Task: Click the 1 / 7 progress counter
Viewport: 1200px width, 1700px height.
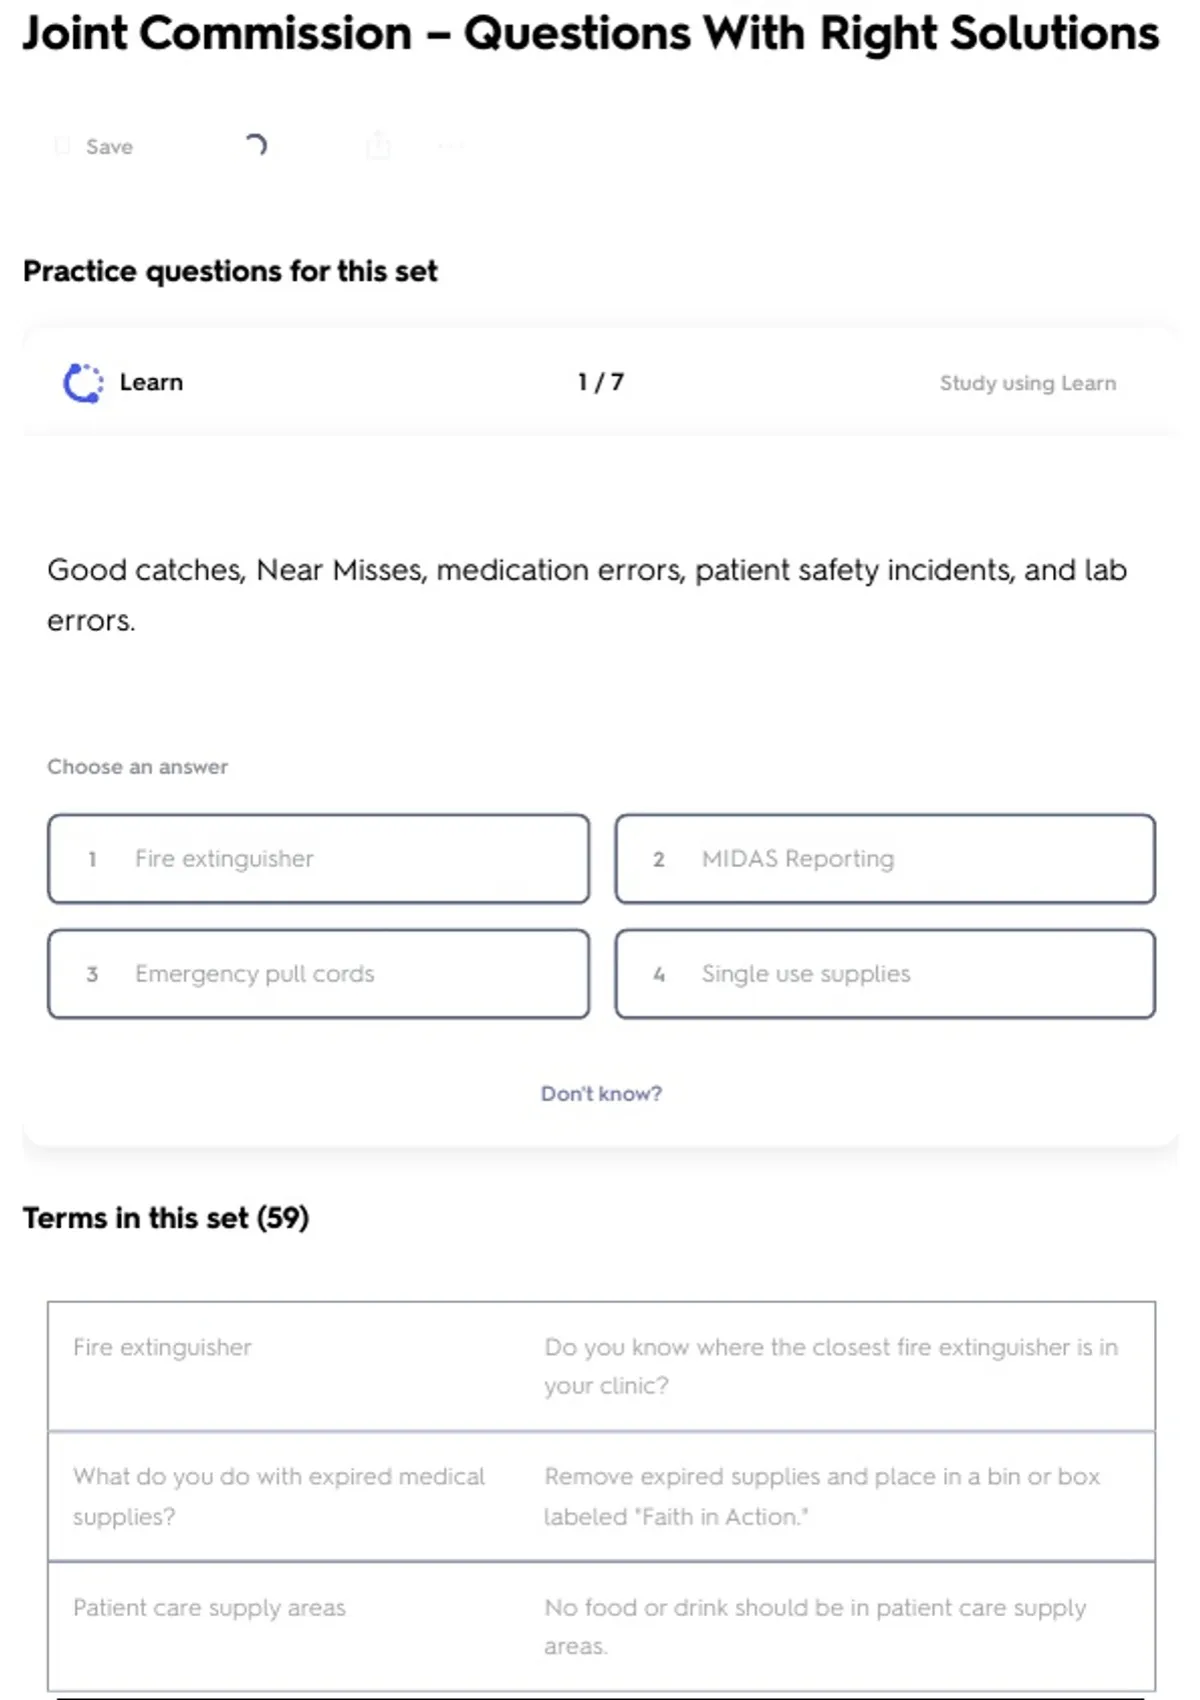Action: (600, 382)
